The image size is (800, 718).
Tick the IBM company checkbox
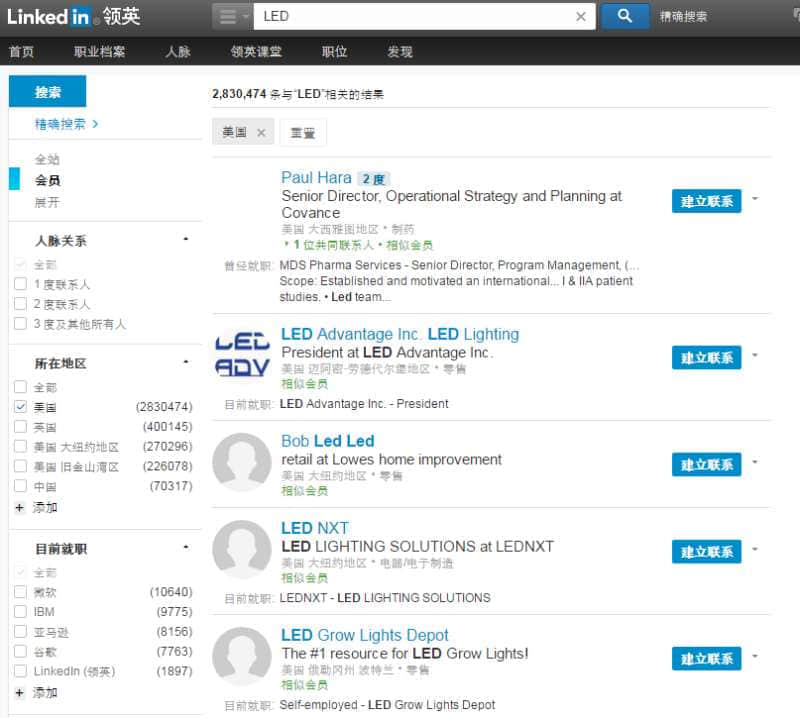pyautogui.click(x=21, y=612)
